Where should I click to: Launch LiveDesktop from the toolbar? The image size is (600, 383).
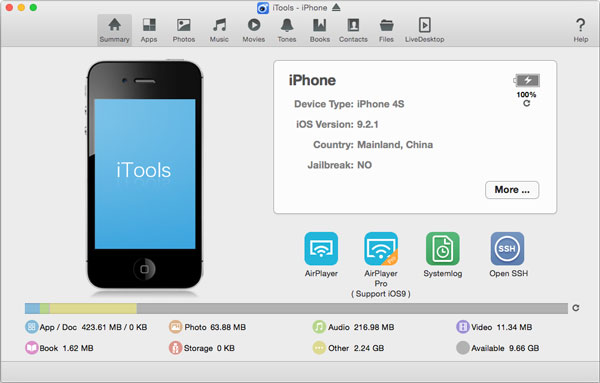click(425, 30)
